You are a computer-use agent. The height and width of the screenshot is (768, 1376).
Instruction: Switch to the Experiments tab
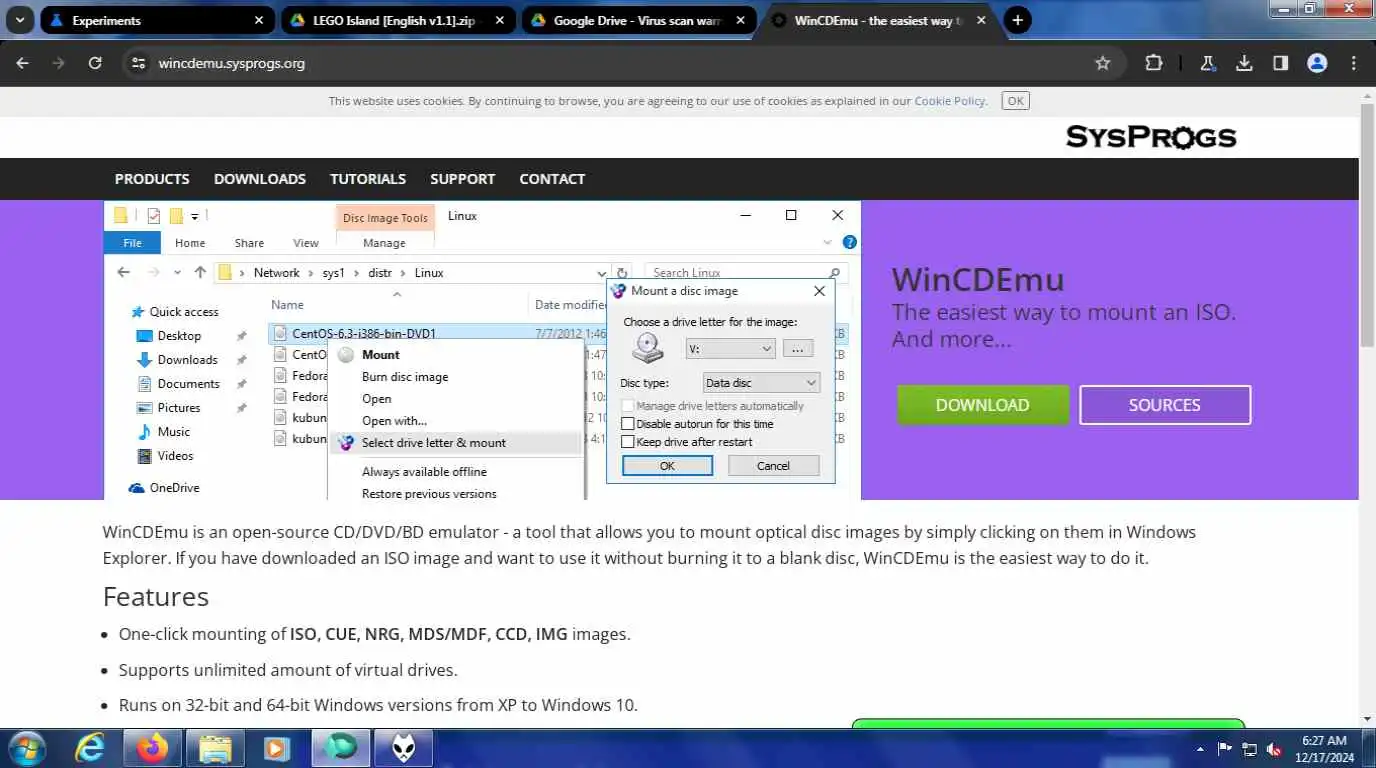[156, 20]
